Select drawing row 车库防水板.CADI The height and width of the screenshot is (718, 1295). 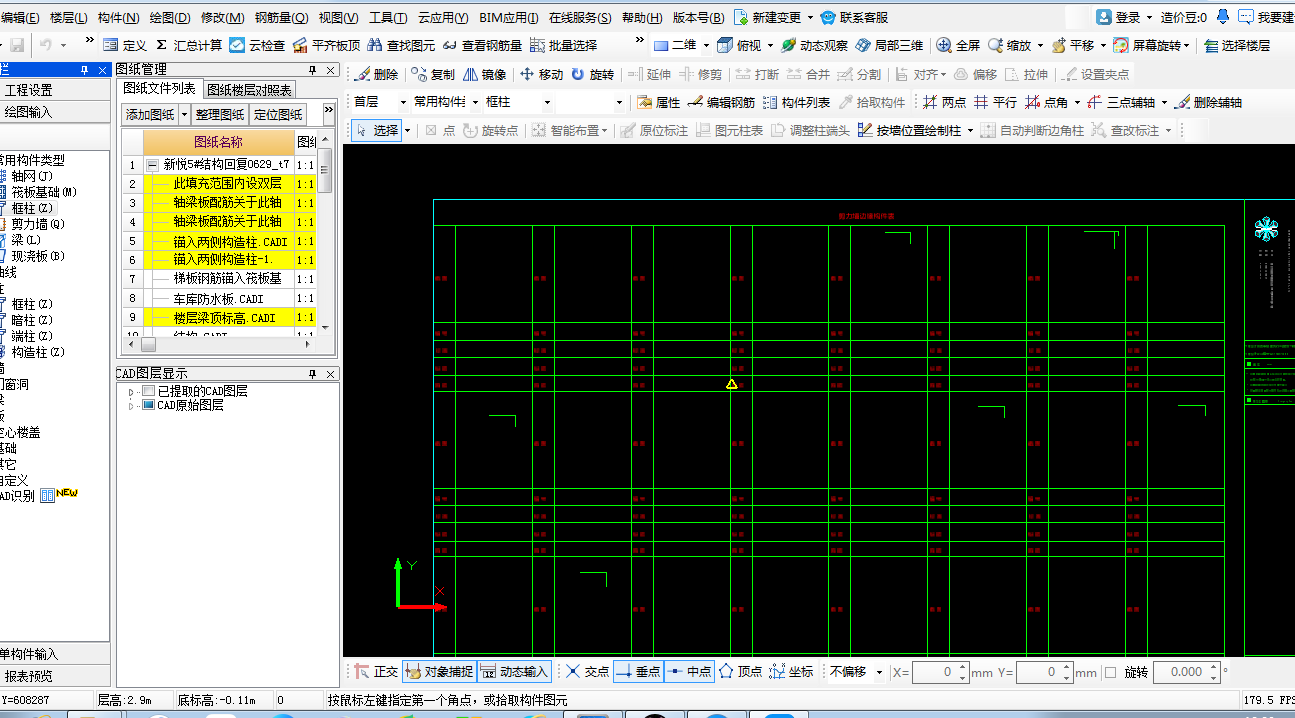pyautogui.click(x=218, y=298)
